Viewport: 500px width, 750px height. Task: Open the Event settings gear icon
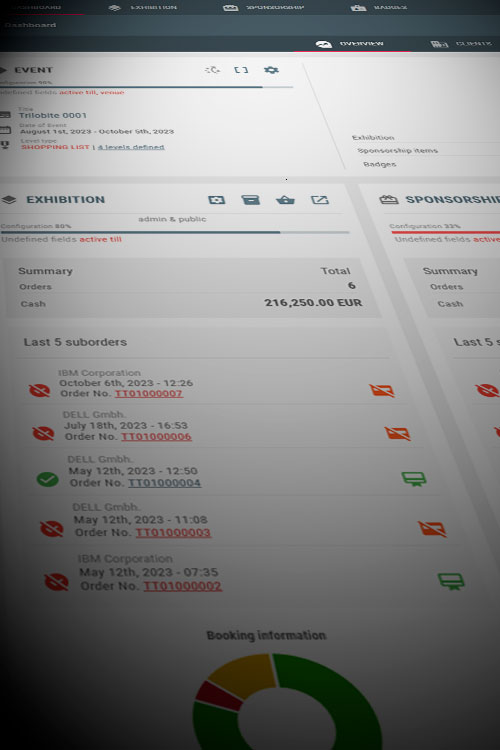(271, 70)
